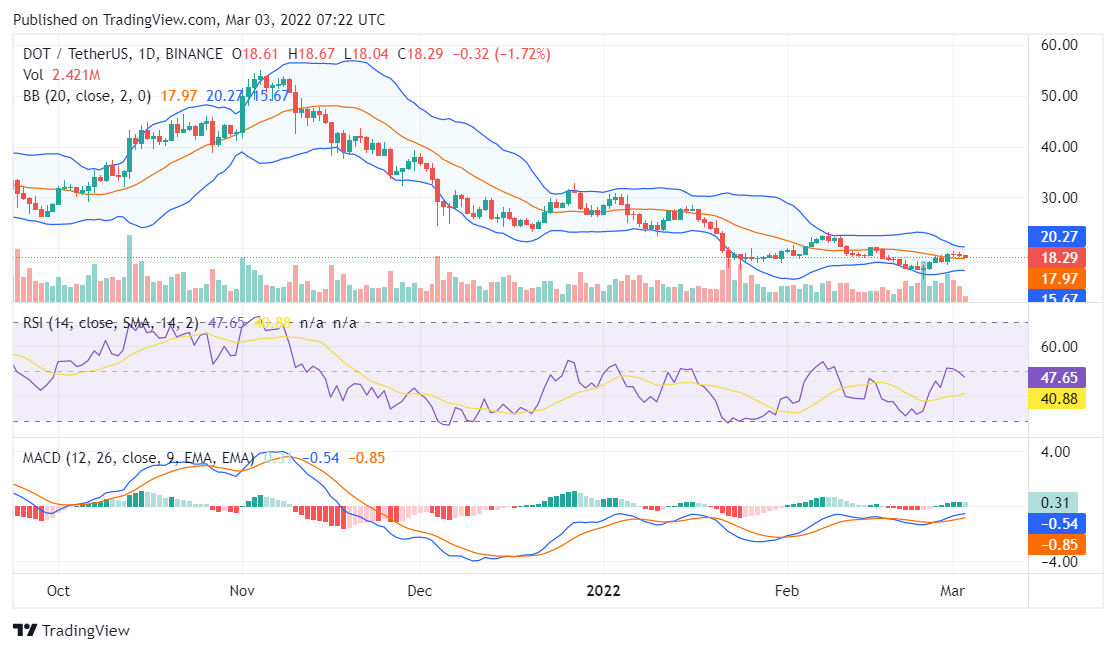The height and width of the screenshot is (652, 1116).
Task: Click the TradingView logo icon at bottom left
Action: (x=25, y=631)
